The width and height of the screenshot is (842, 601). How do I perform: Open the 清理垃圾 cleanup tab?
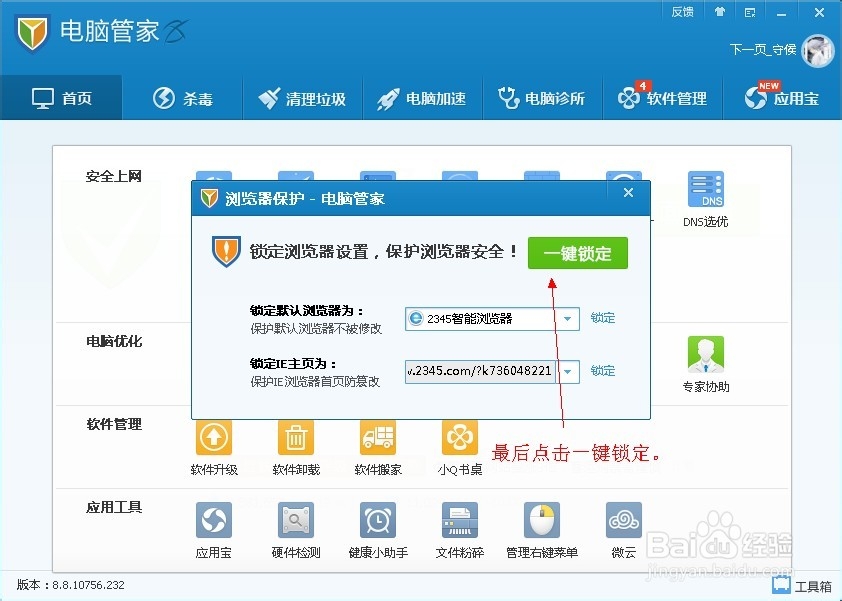click(303, 98)
